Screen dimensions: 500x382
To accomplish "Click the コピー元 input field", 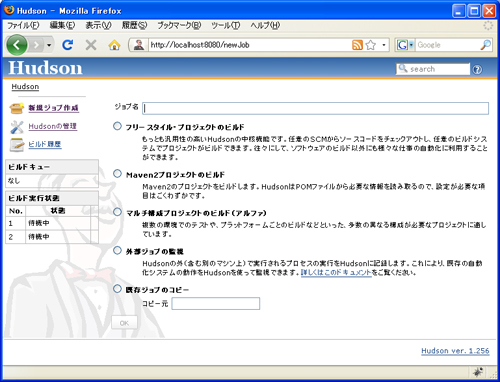I will [216, 303].
